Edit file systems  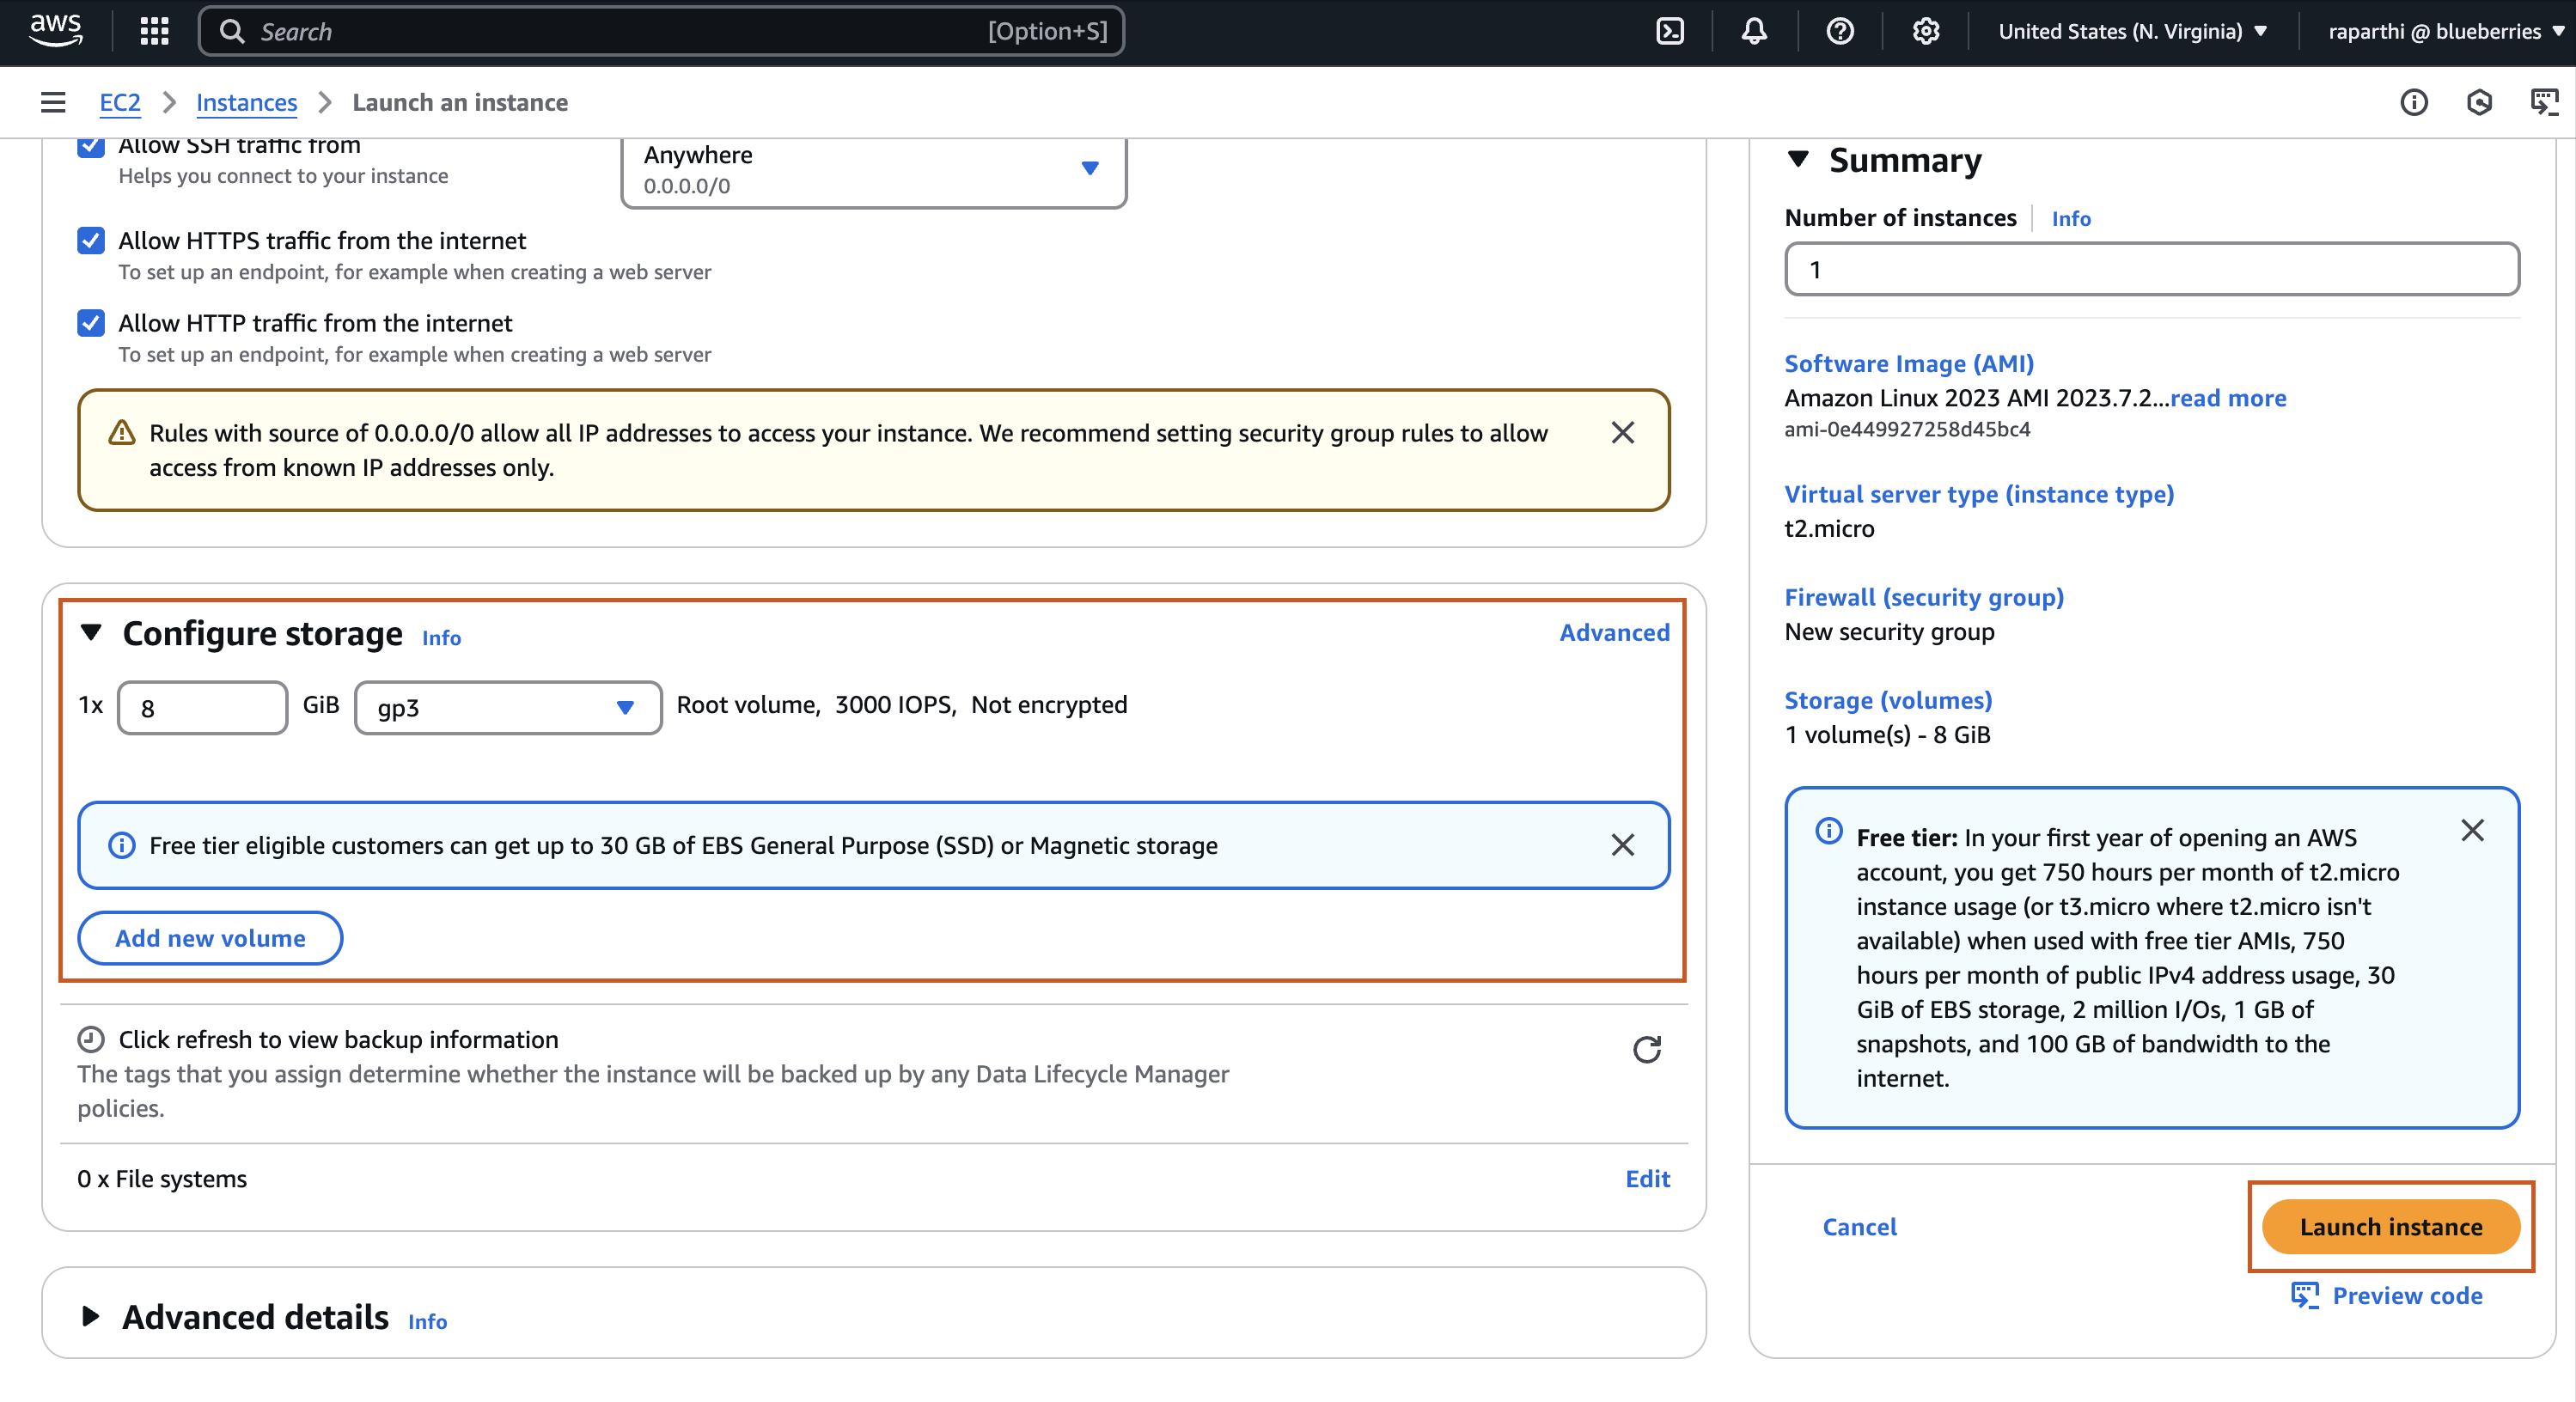tap(1648, 1179)
